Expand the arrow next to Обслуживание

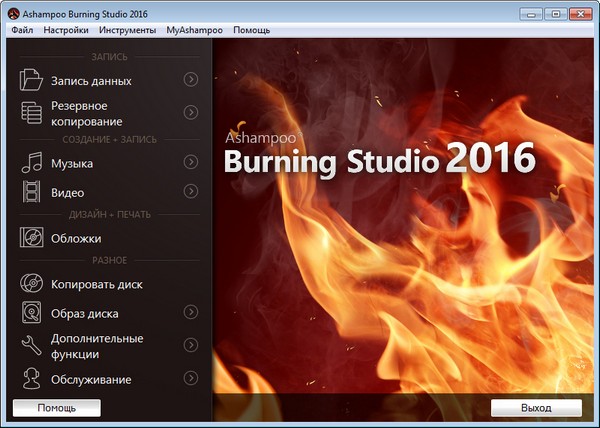191,379
